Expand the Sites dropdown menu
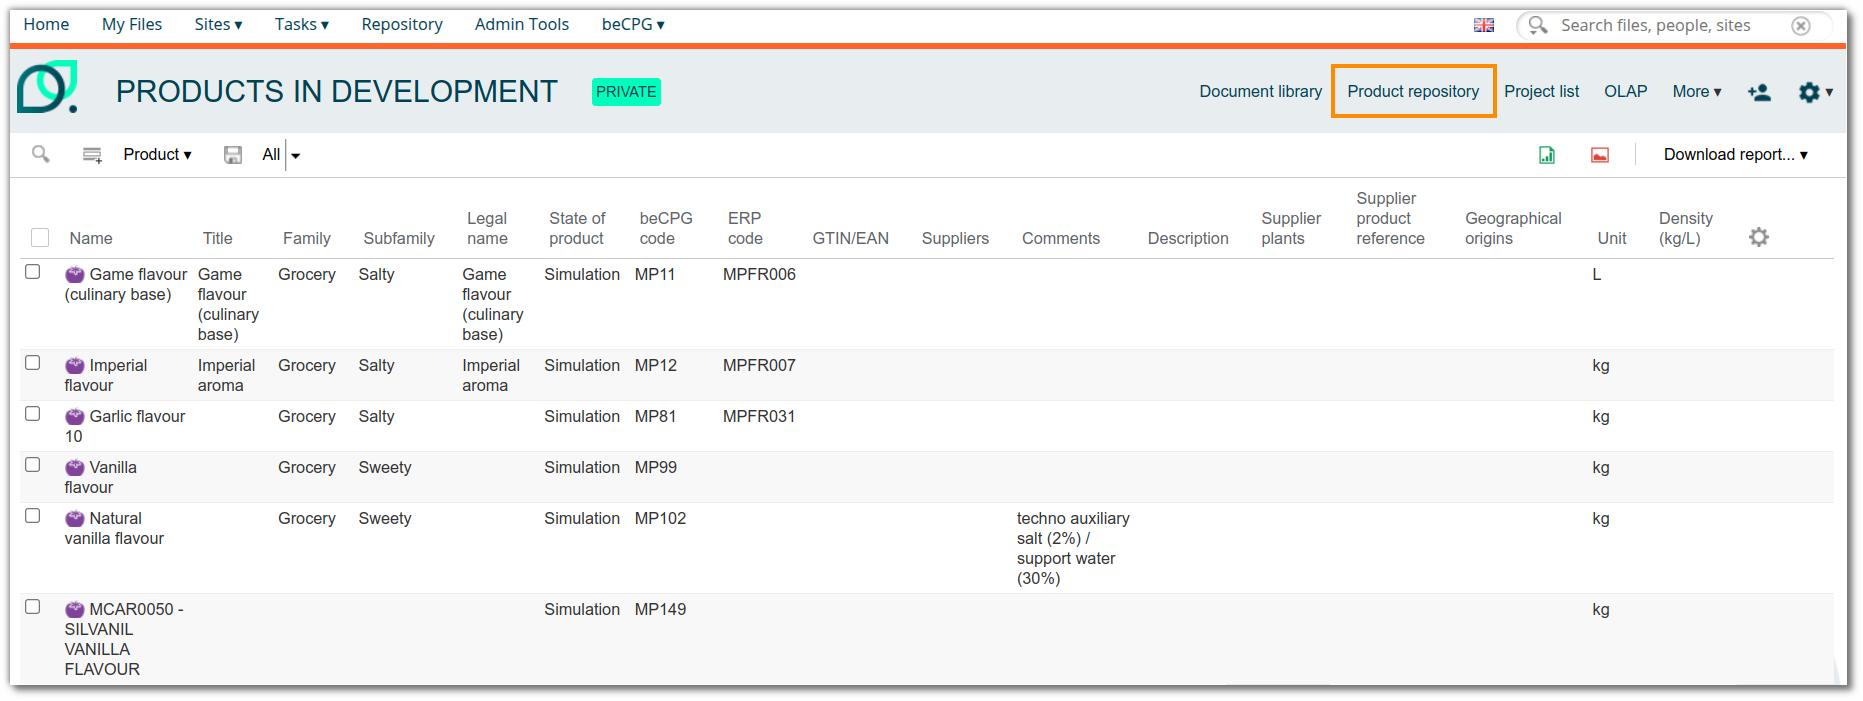The width and height of the screenshot is (1863, 701). tap(218, 24)
